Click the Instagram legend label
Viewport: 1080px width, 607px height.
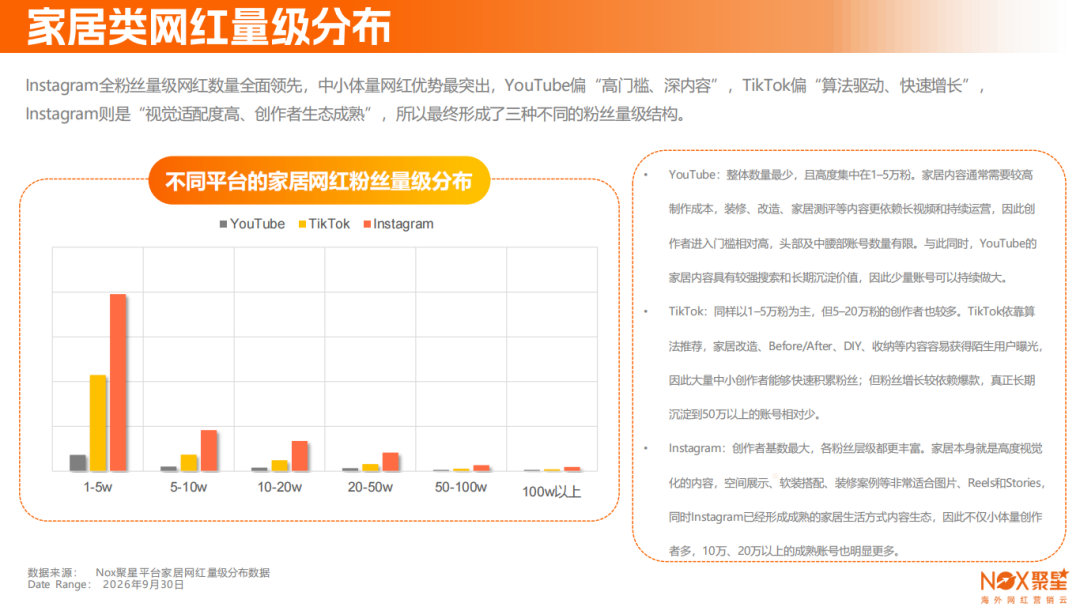tap(404, 224)
